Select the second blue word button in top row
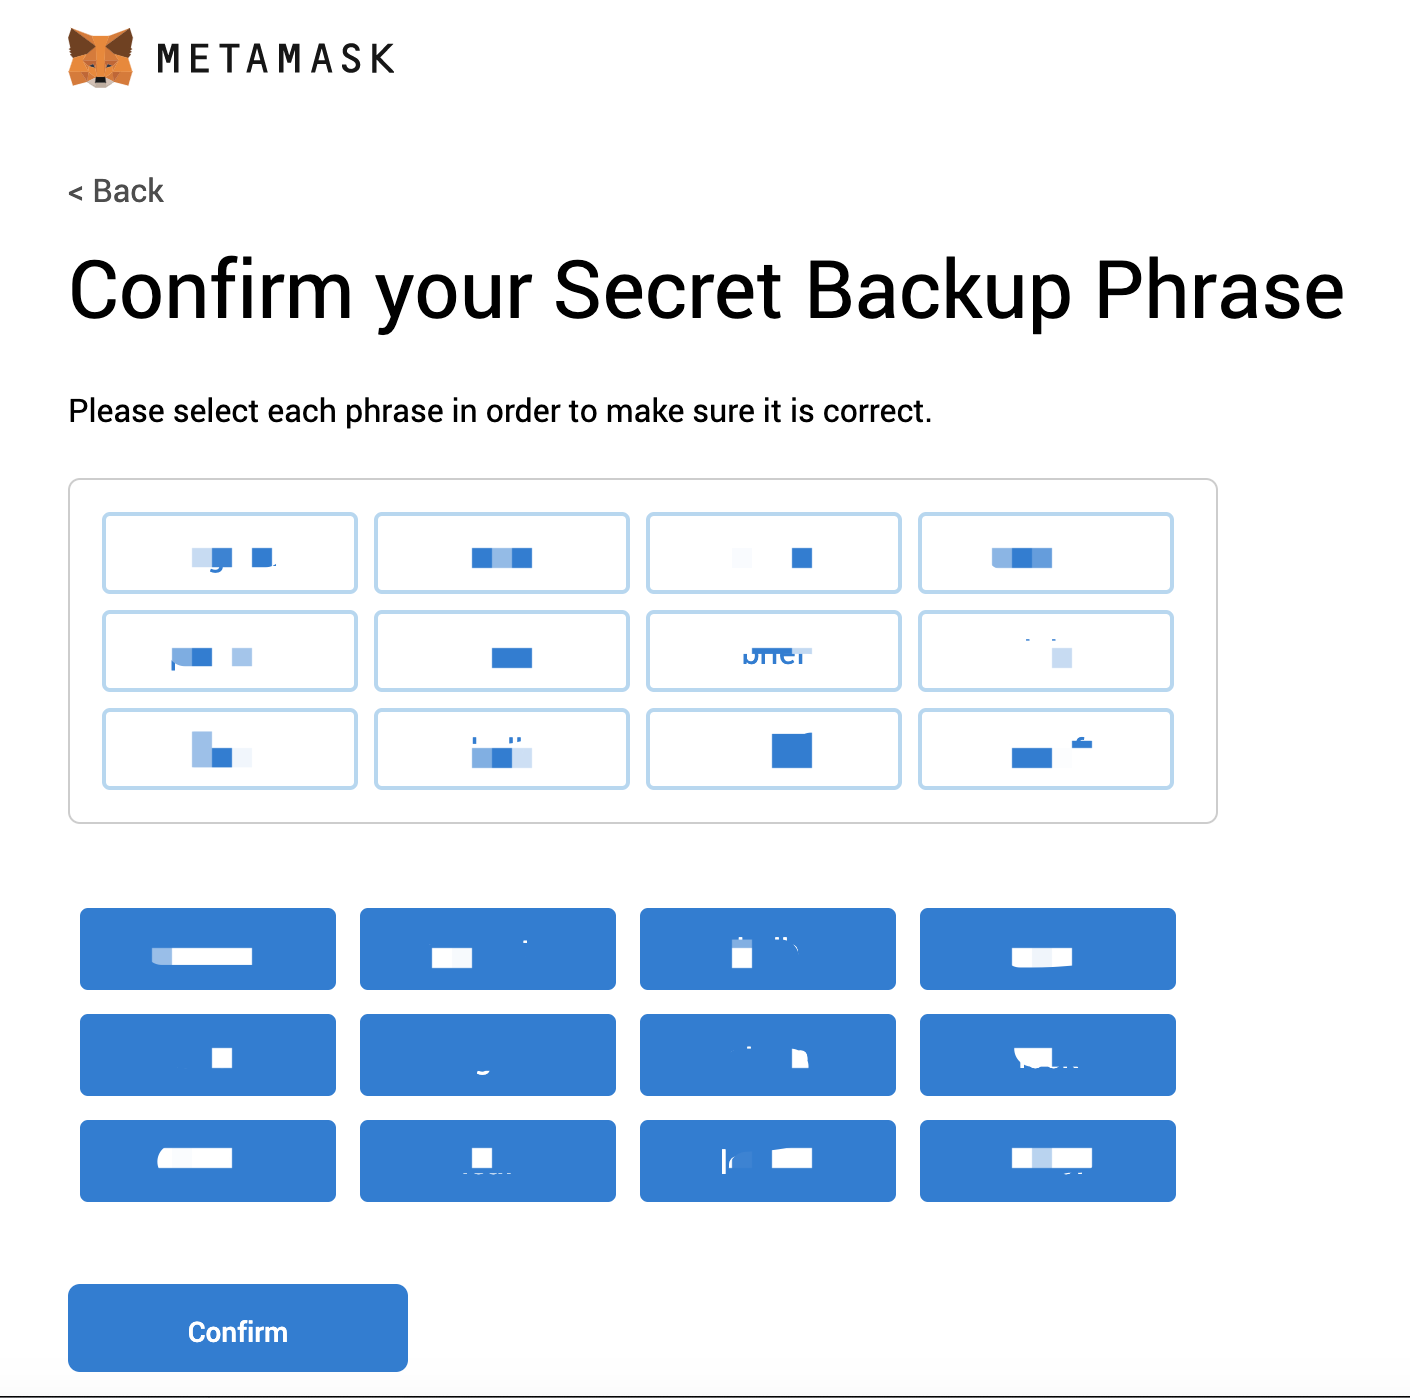Viewport: 1410px width, 1398px height. click(488, 949)
